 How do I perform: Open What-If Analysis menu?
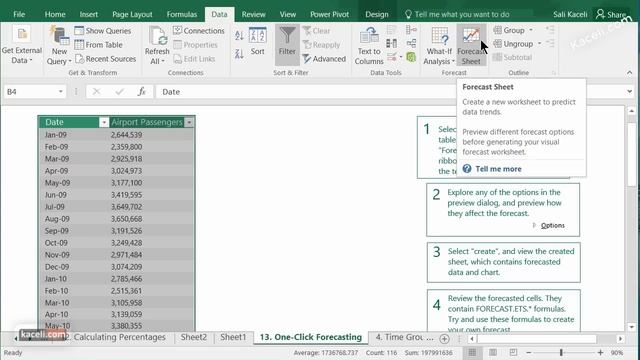pos(439,46)
